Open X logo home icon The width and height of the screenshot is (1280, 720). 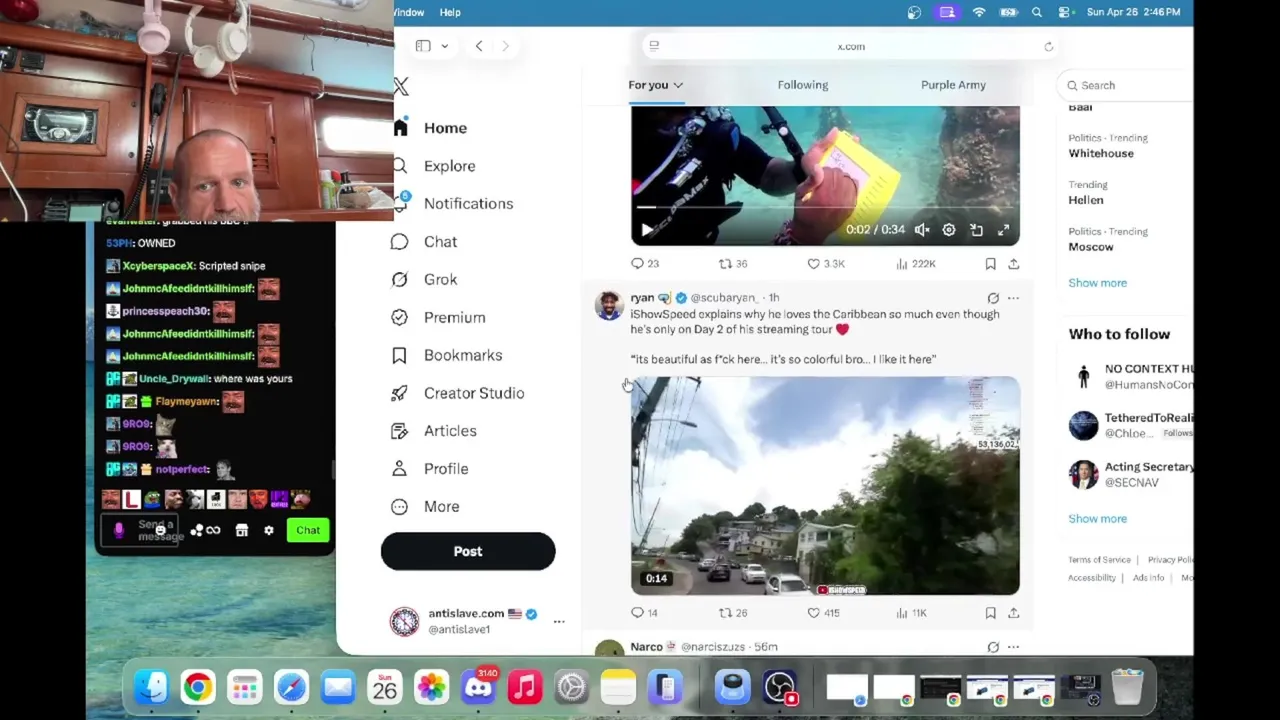pos(401,87)
